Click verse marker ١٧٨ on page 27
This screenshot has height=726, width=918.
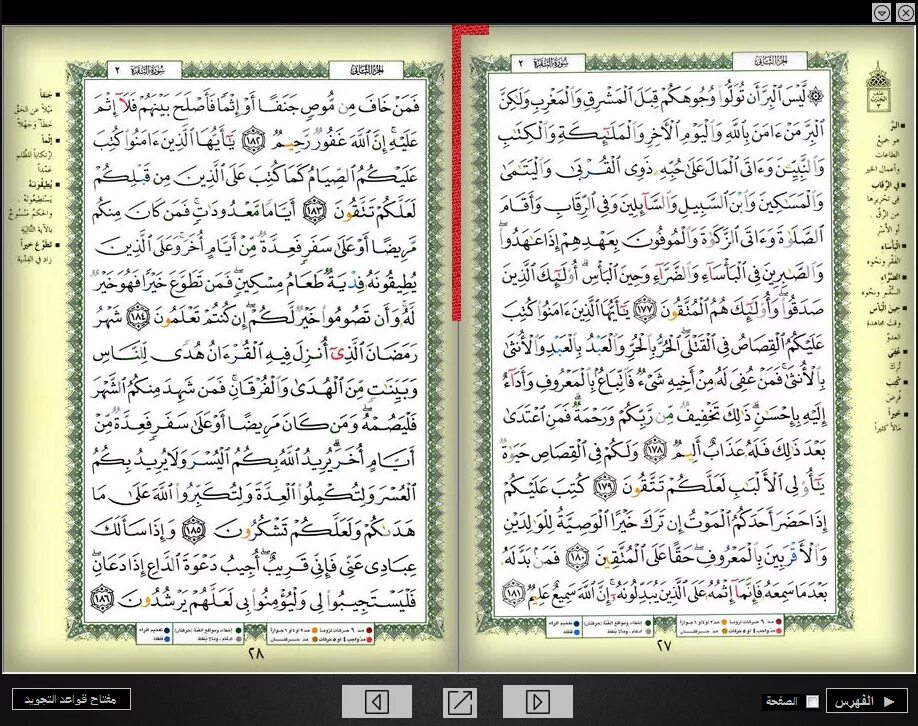pyautogui.click(x=655, y=451)
